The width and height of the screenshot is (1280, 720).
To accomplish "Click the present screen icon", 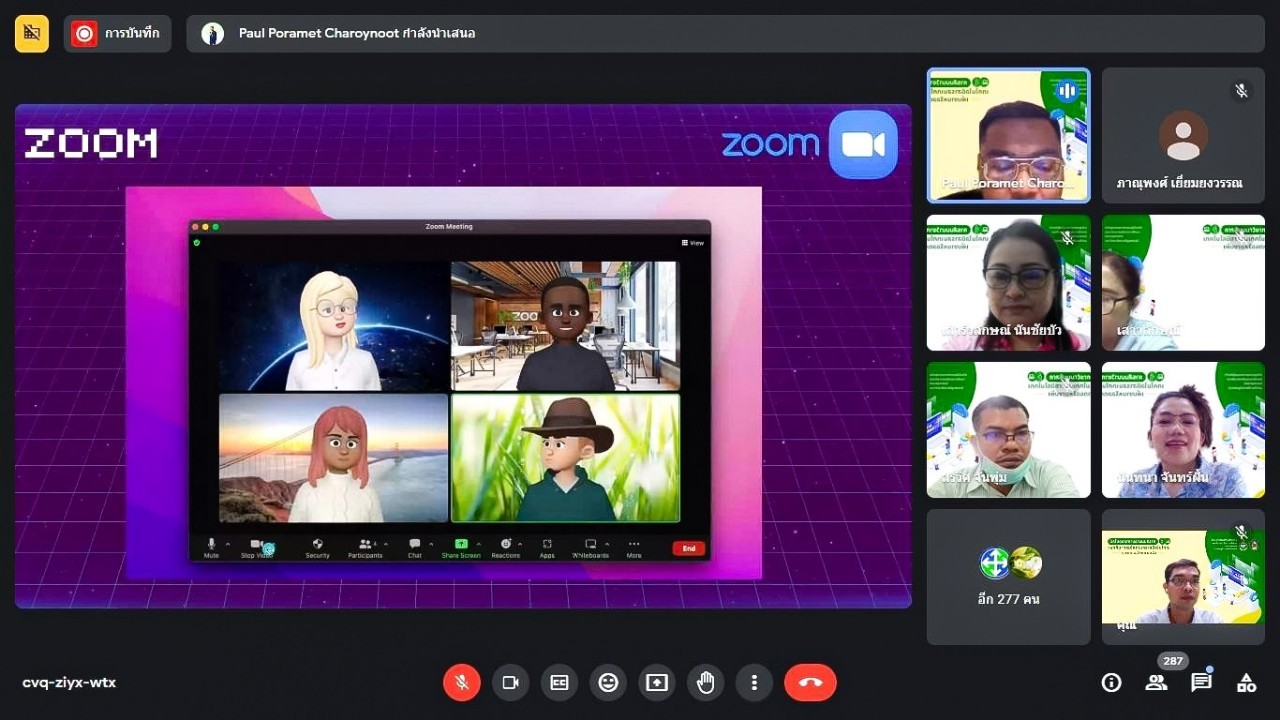I will (657, 683).
